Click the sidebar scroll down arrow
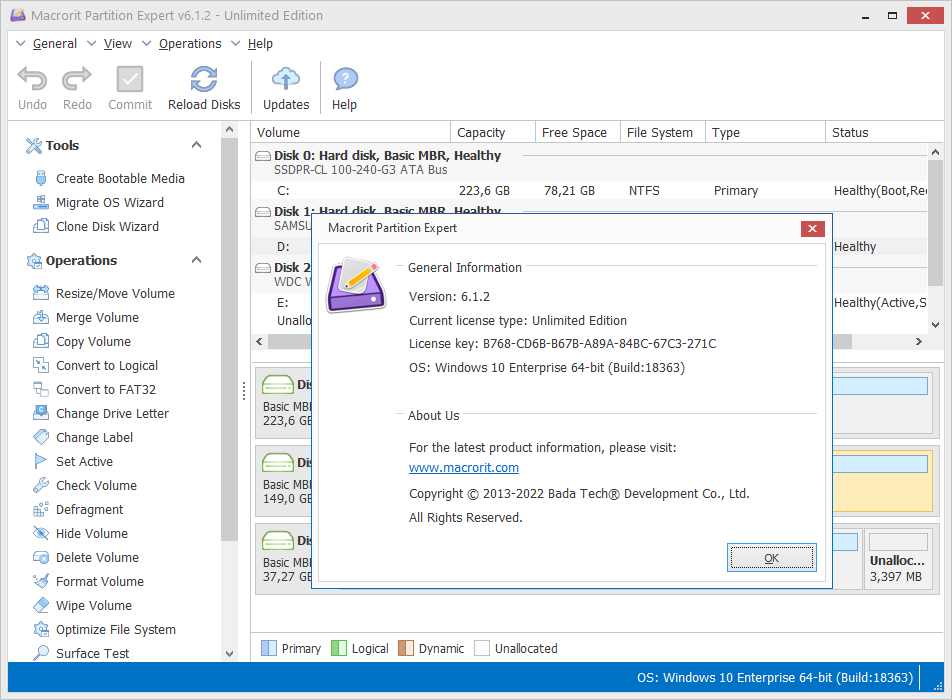This screenshot has width=952, height=700. [x=230, y=654]
